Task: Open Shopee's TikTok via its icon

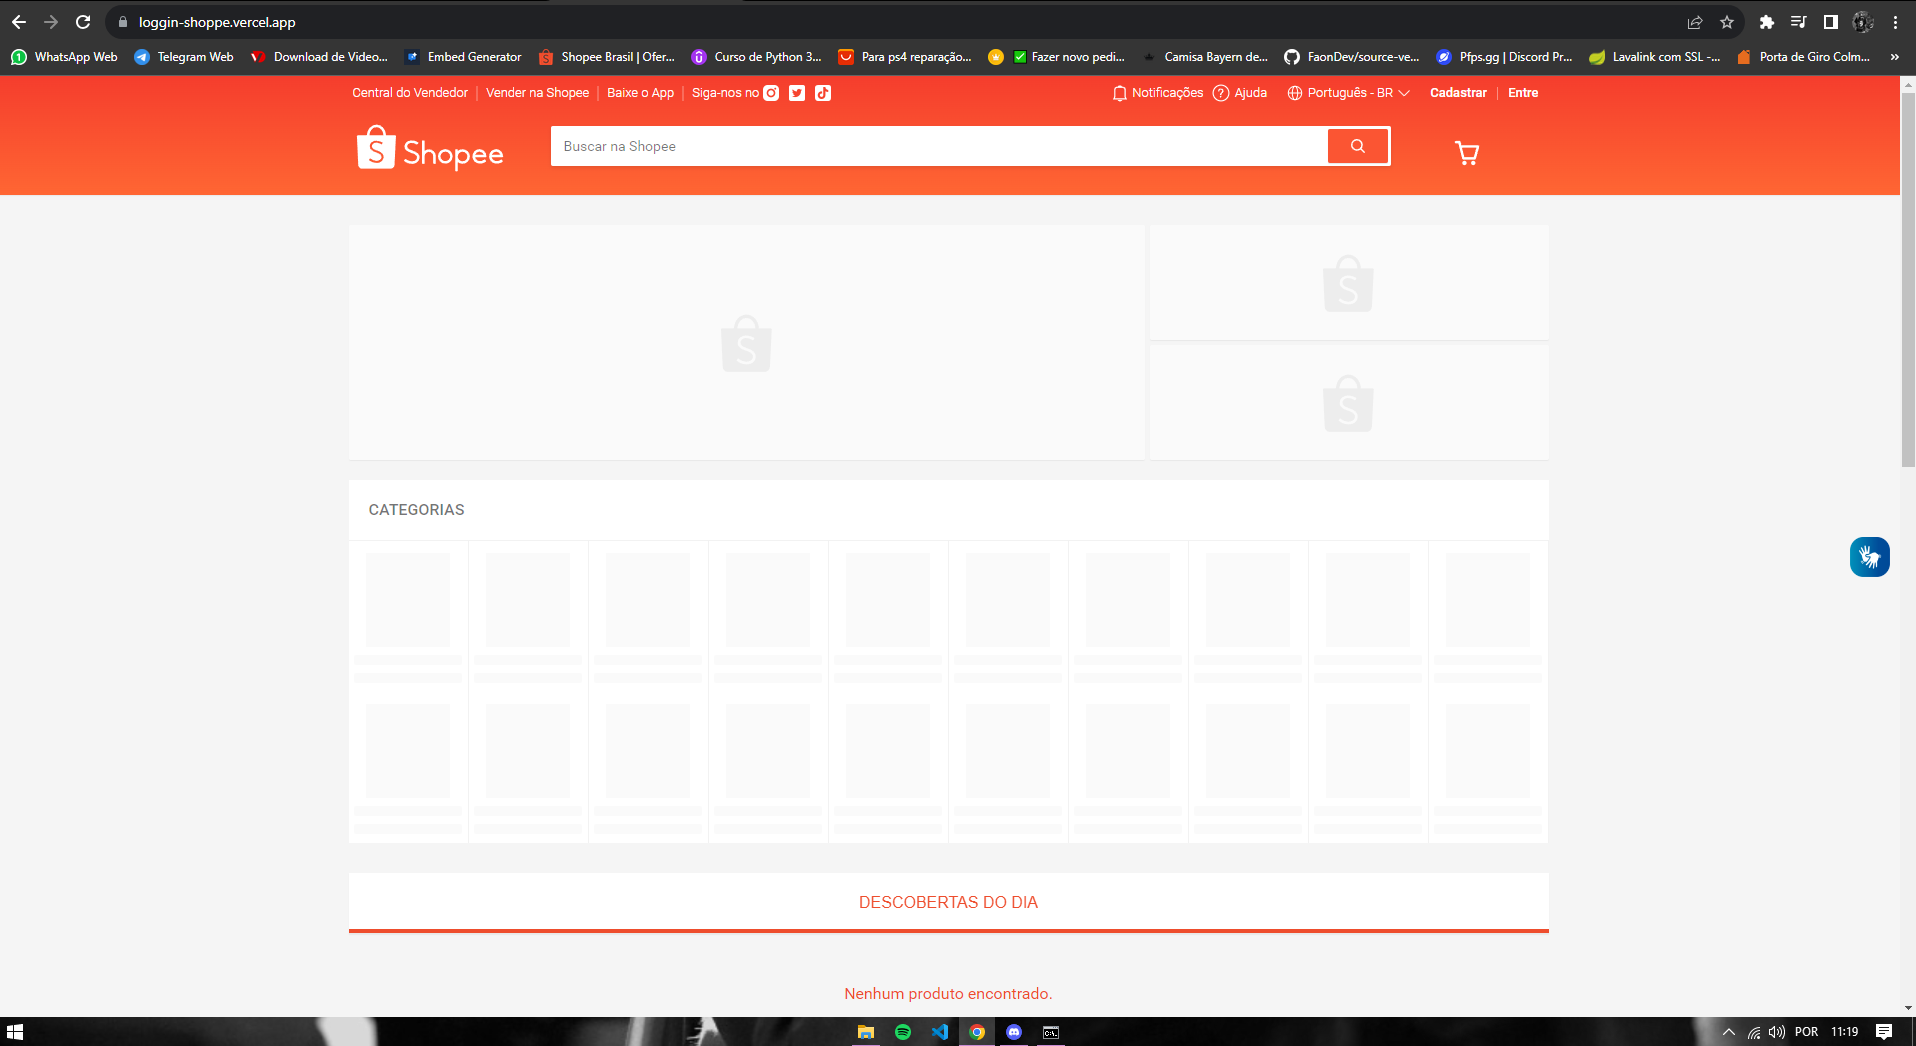Action: 822,92
